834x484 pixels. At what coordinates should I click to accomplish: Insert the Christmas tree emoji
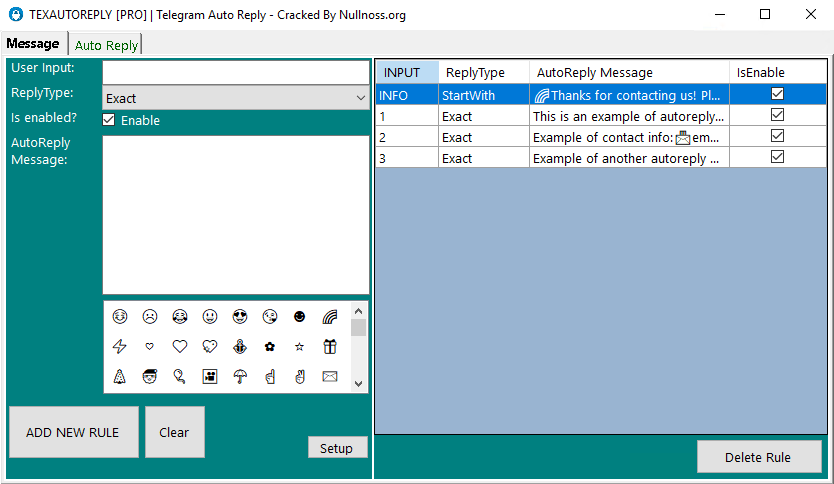click(120, 377)
